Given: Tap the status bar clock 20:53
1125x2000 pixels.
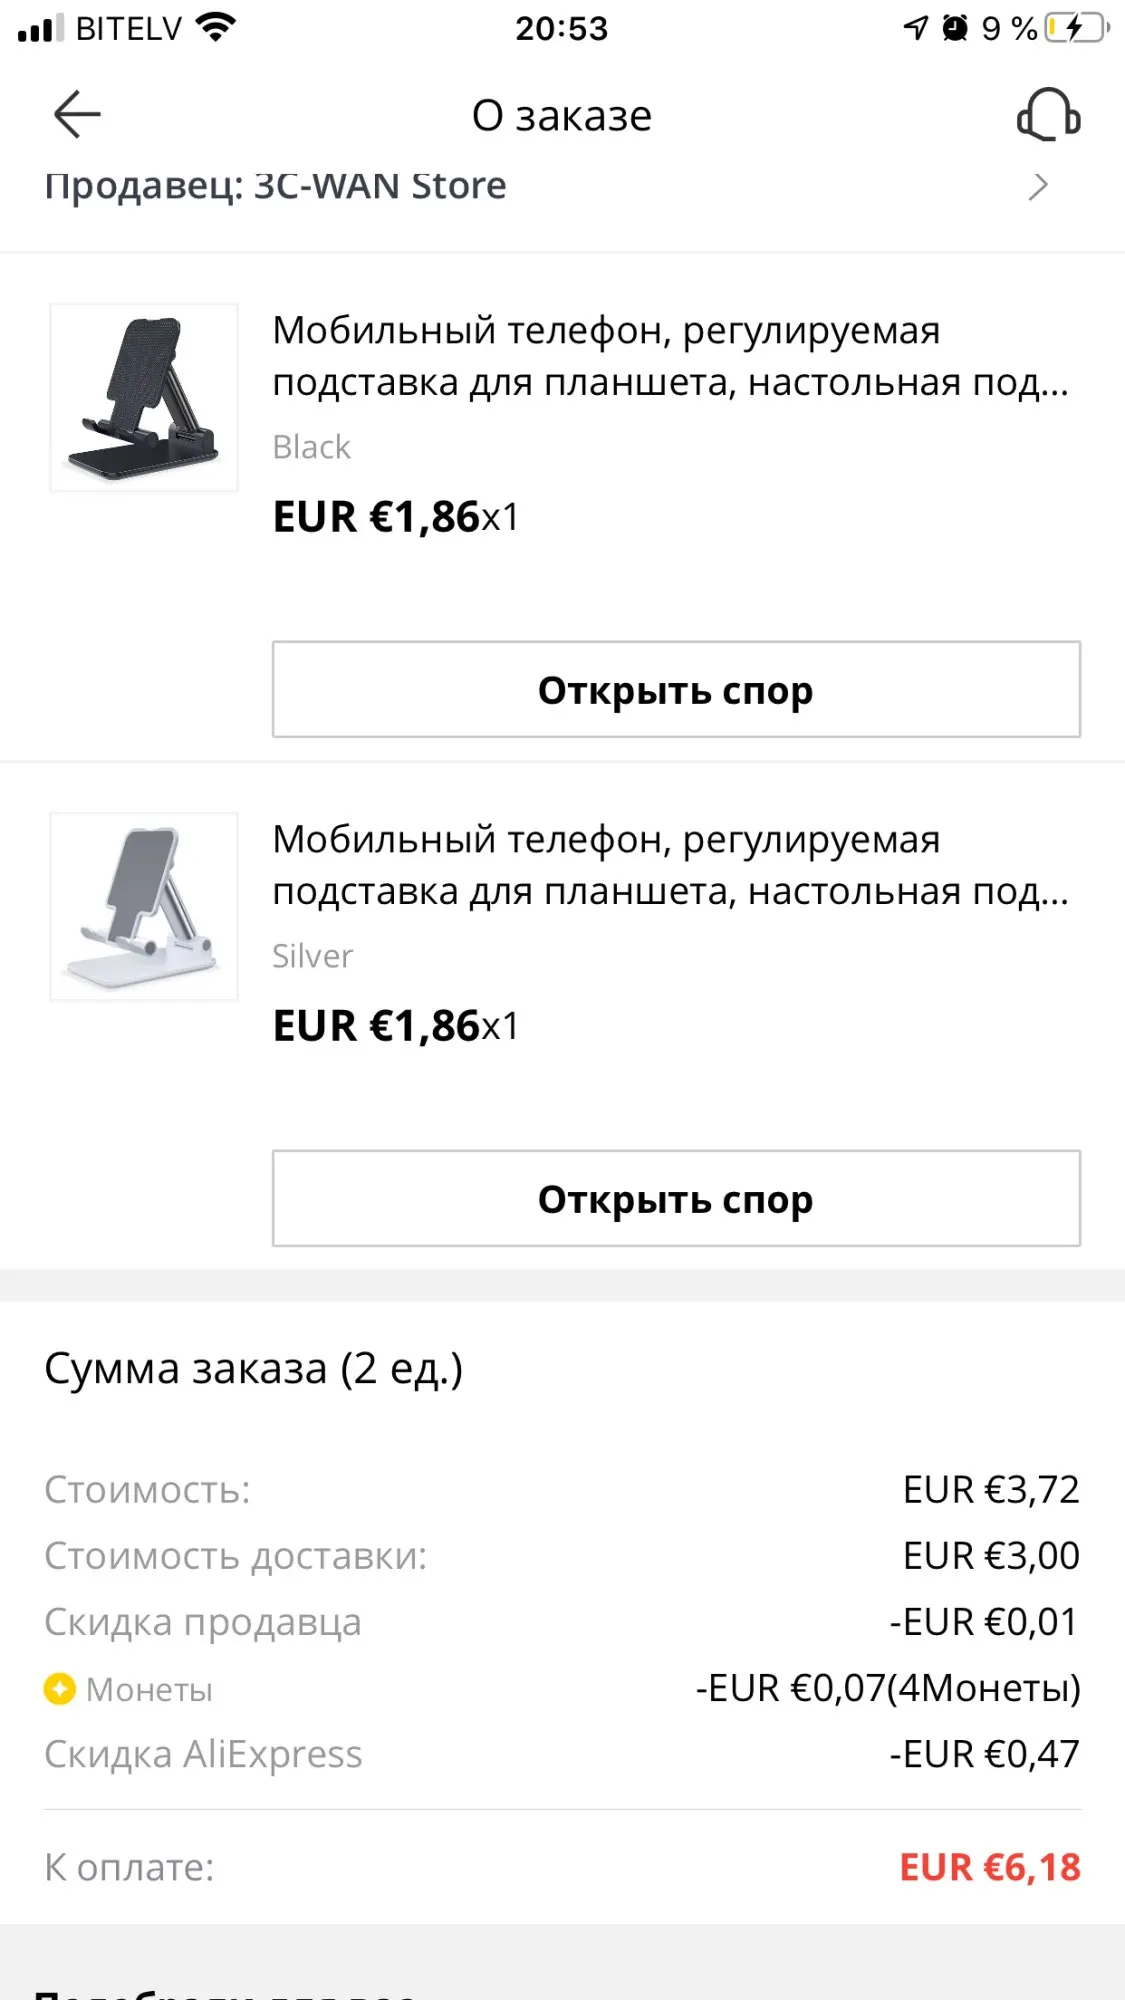Looking at the screenshot, I should coord(561,28).
